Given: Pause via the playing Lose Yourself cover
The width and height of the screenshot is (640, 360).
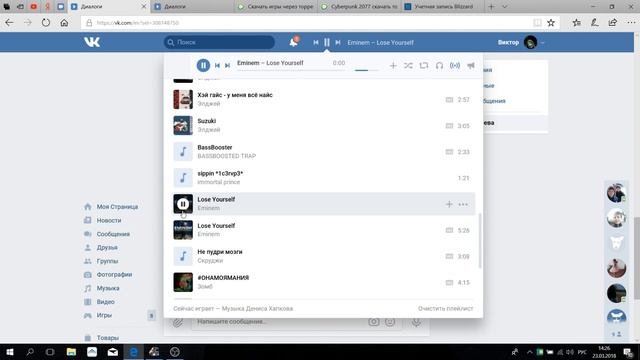Looking at the screenshot, I should pyautogui.click(x=183, y=204).
